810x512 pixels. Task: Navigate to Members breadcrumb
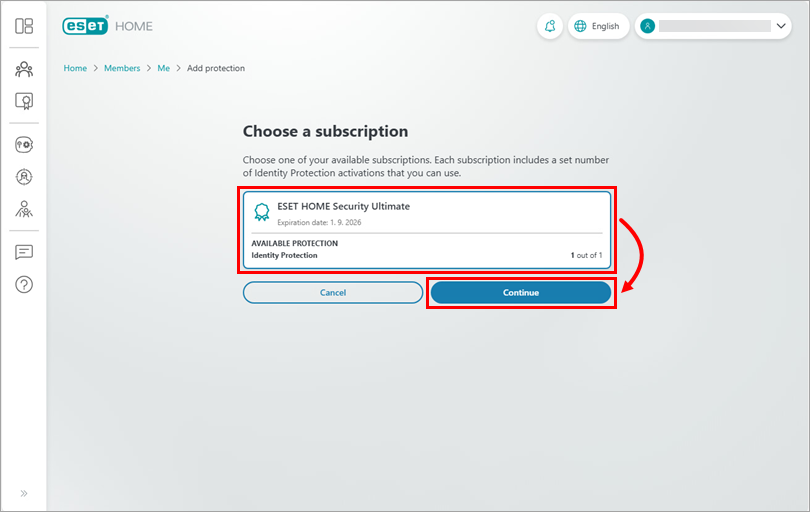click(x=122, y=68)
